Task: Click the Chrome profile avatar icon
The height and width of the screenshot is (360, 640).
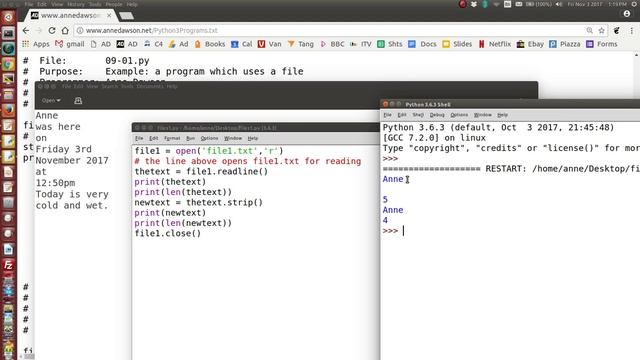Action: (x=627, y=14)
